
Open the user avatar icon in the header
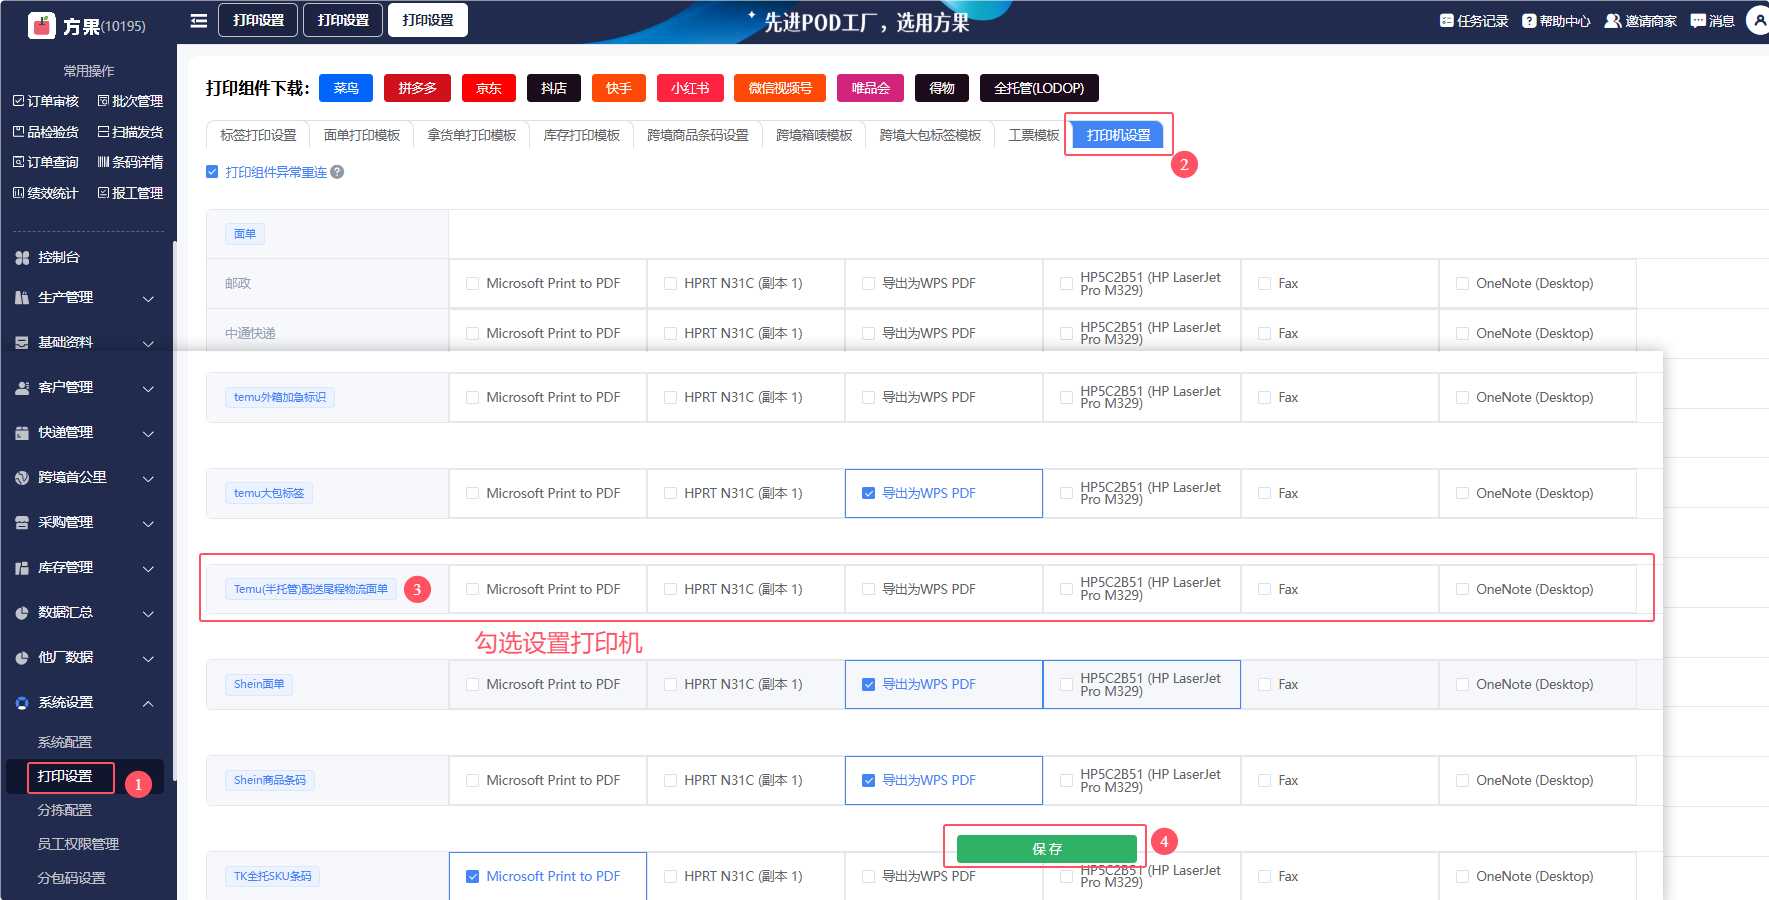point(1759,20)
